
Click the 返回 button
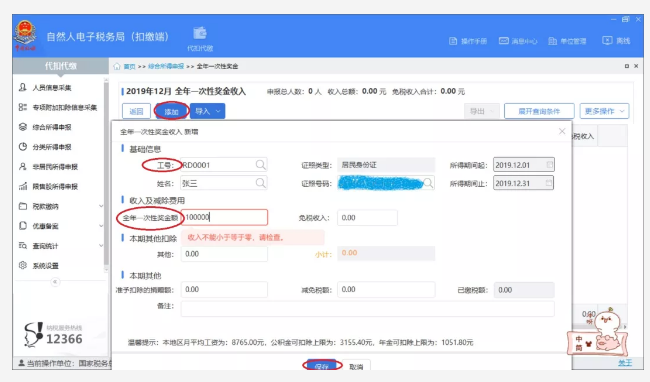[x=136, y=111]
